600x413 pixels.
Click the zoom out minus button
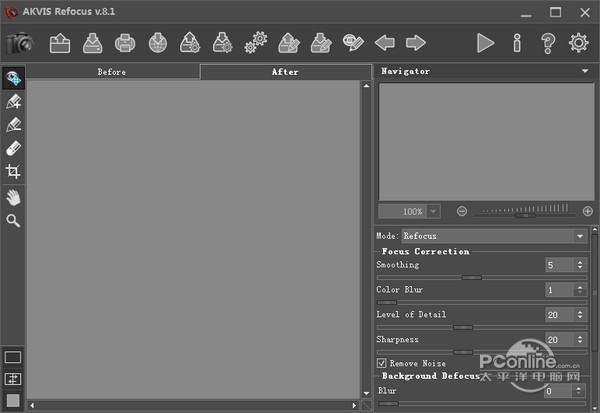pyautogui.click(x=462, y=211)
